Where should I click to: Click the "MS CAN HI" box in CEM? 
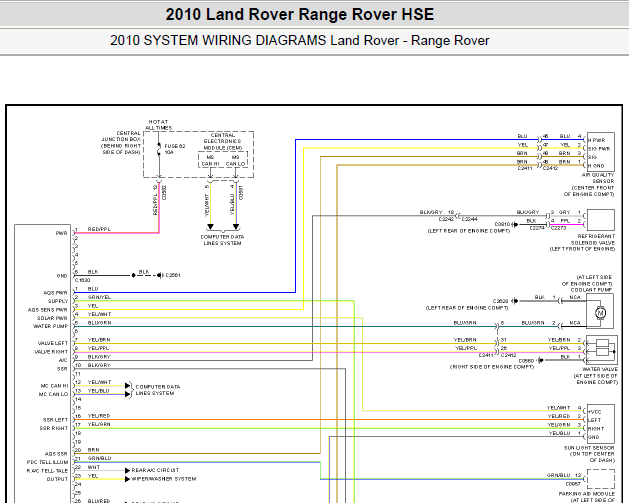click(x=210, y=160)
